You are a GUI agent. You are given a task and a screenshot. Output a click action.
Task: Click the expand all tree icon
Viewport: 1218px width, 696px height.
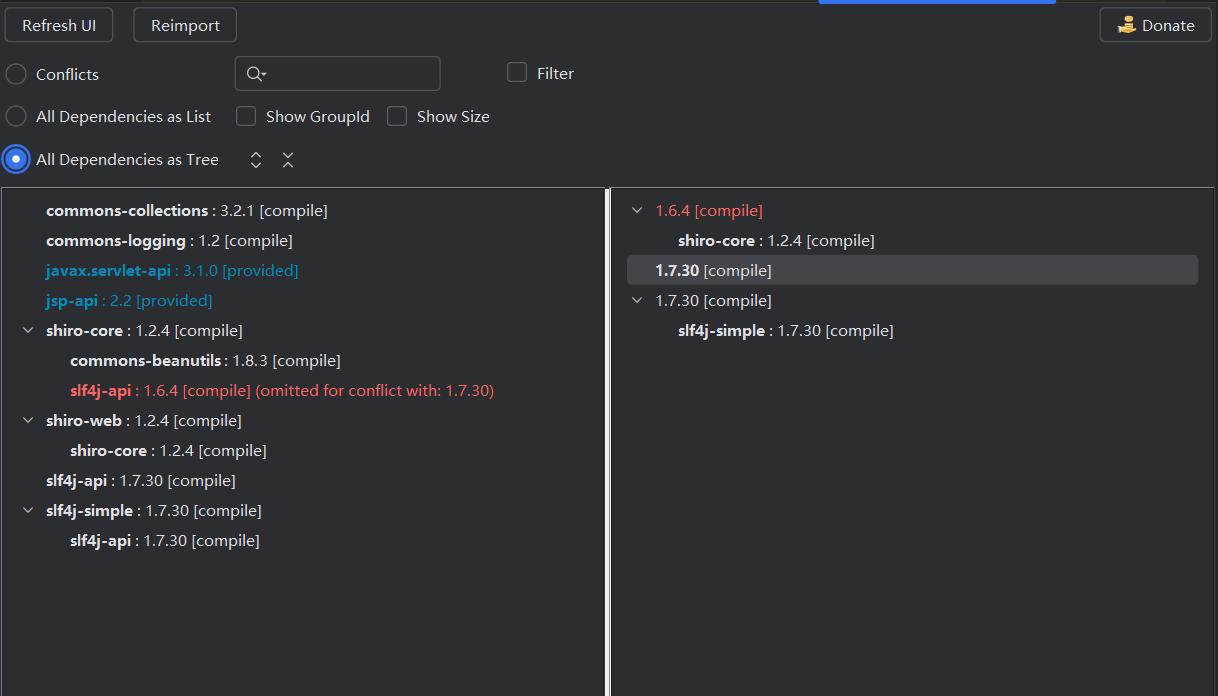coord(256,160)
